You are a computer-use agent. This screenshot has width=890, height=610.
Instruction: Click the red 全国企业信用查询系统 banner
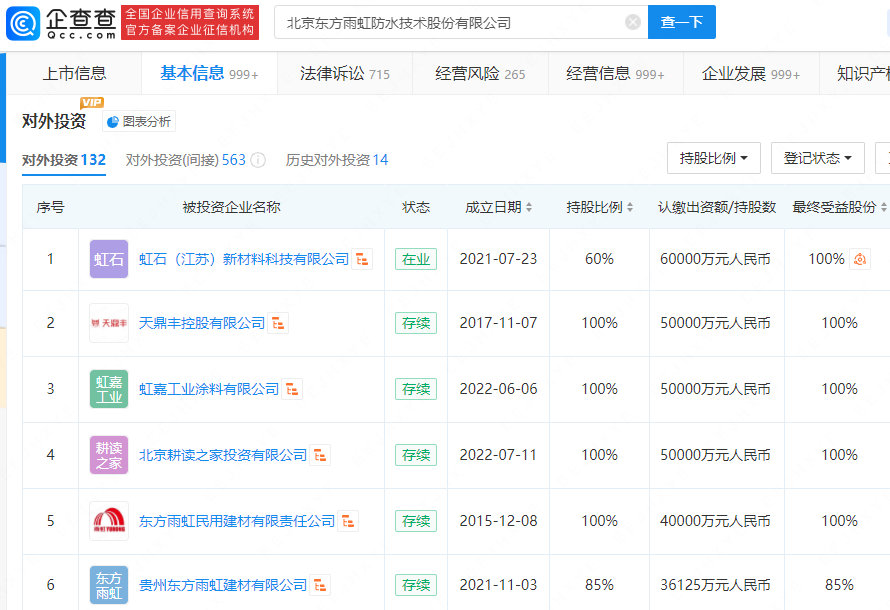(190, 23)
